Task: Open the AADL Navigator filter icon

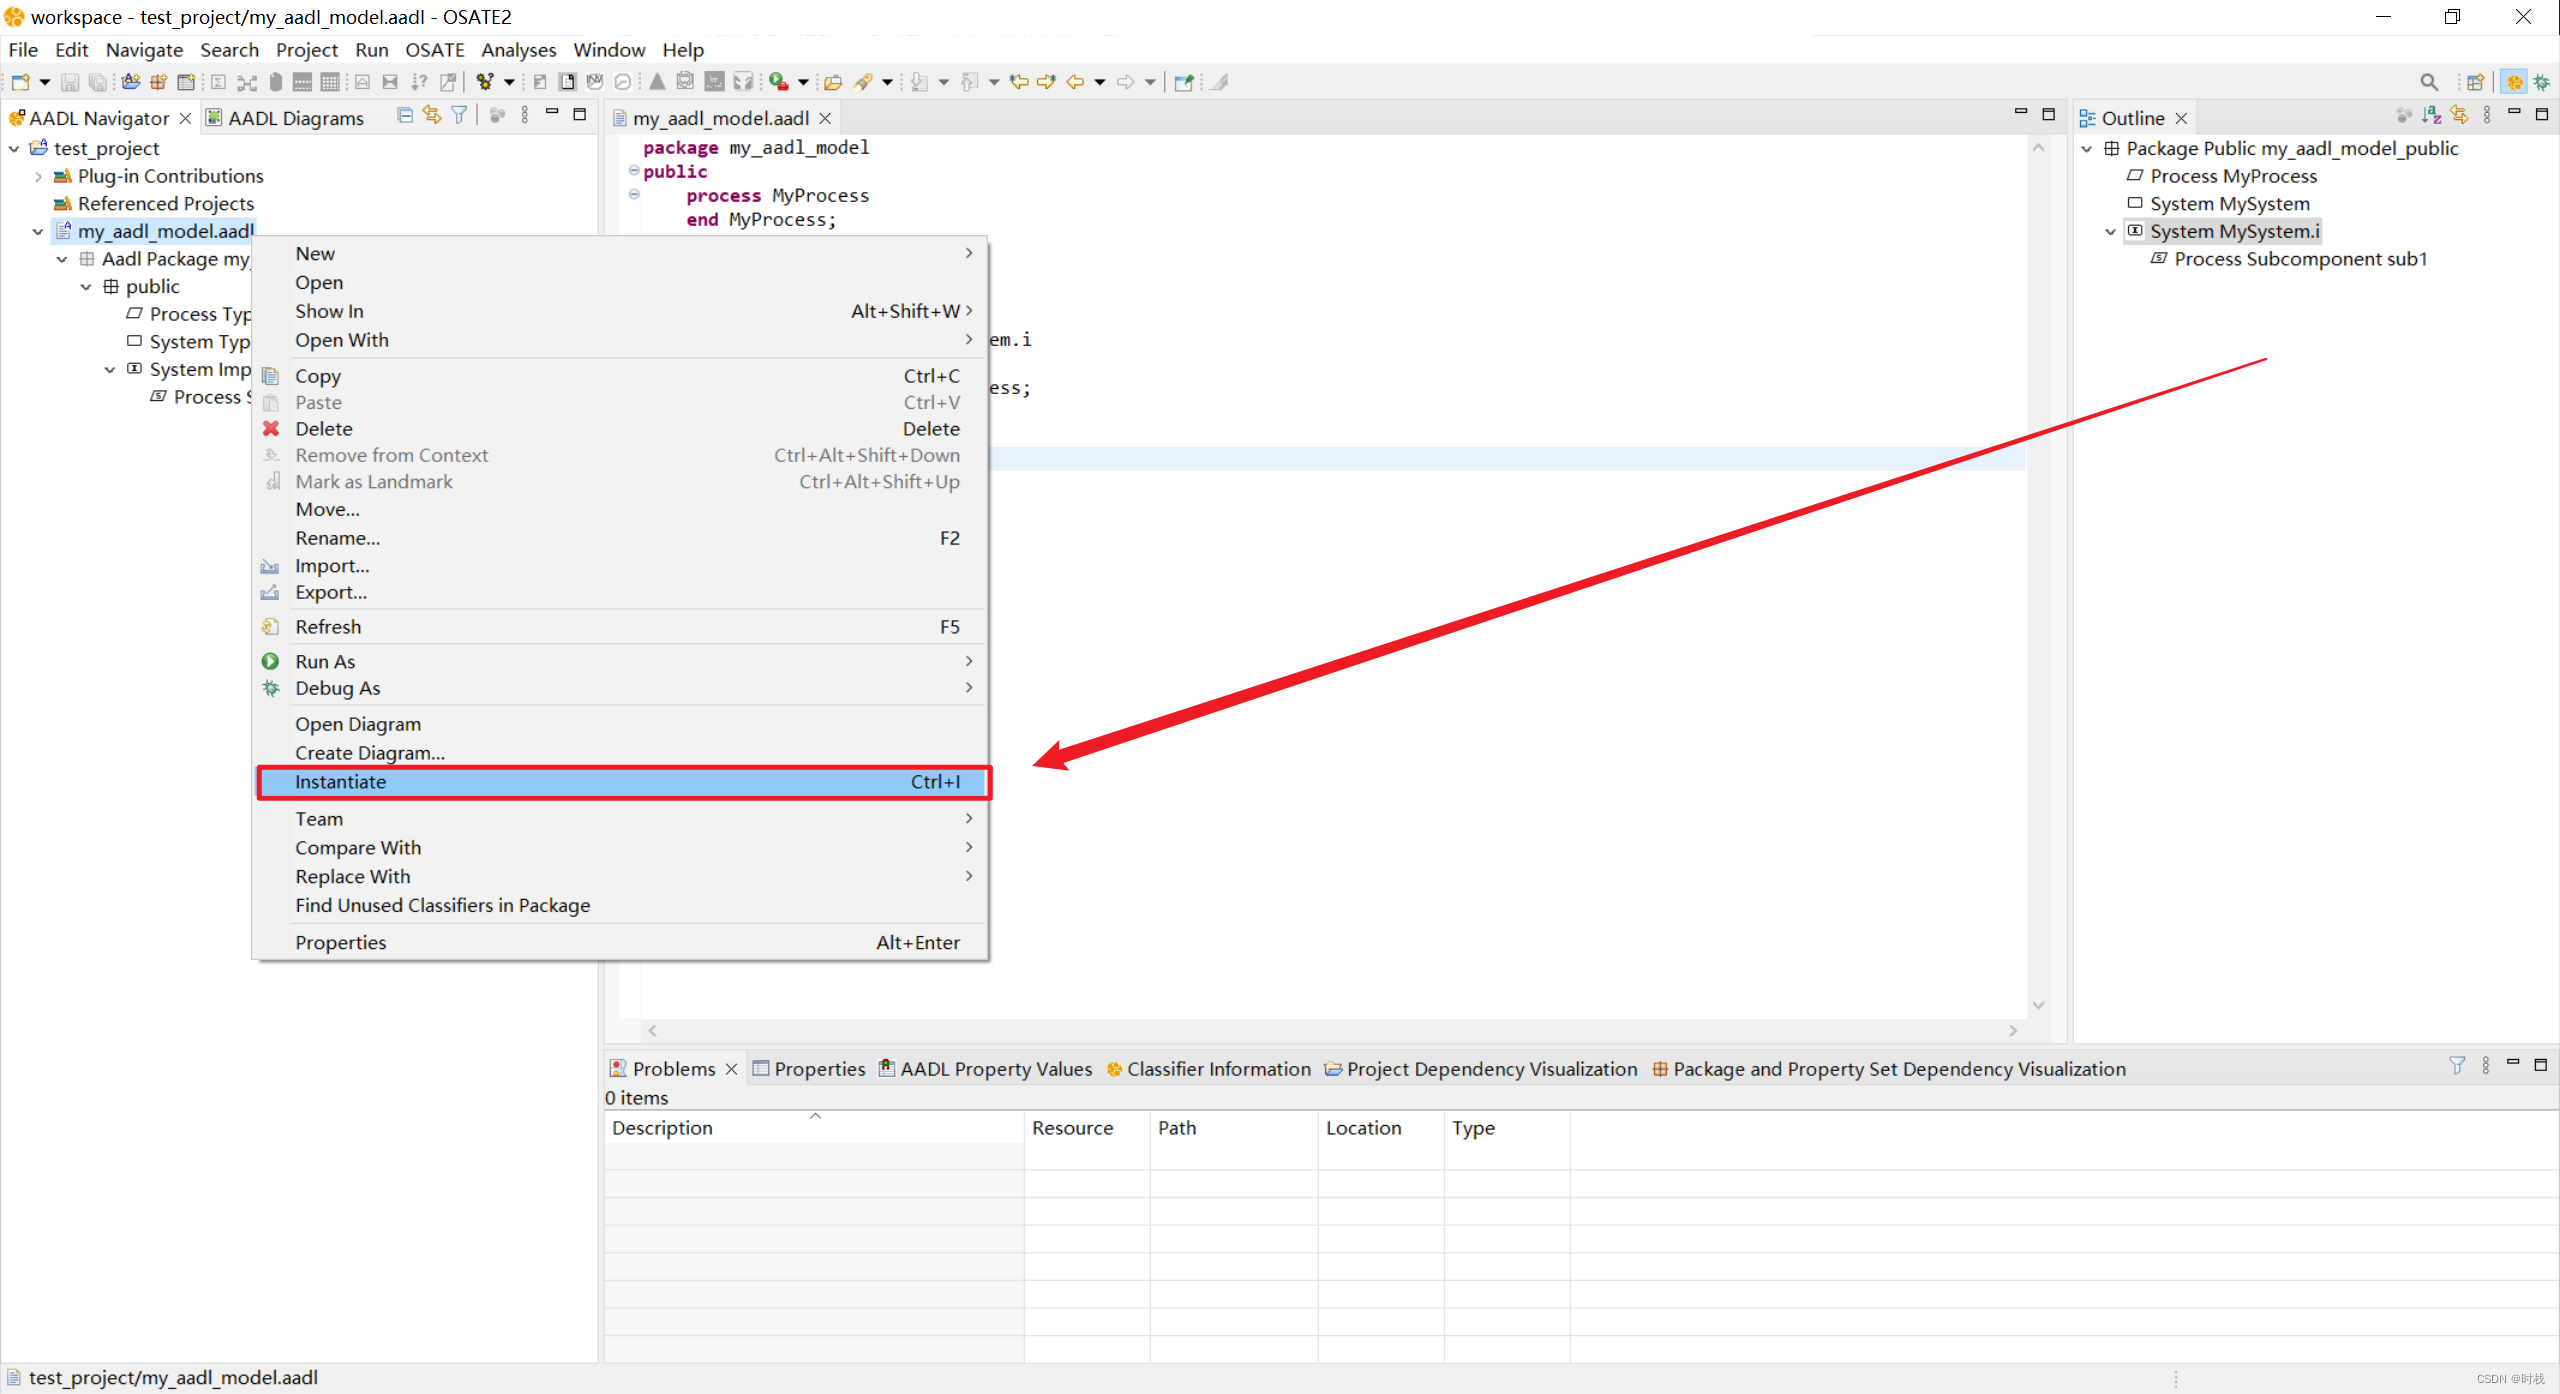Action: [x=459, y=116]
